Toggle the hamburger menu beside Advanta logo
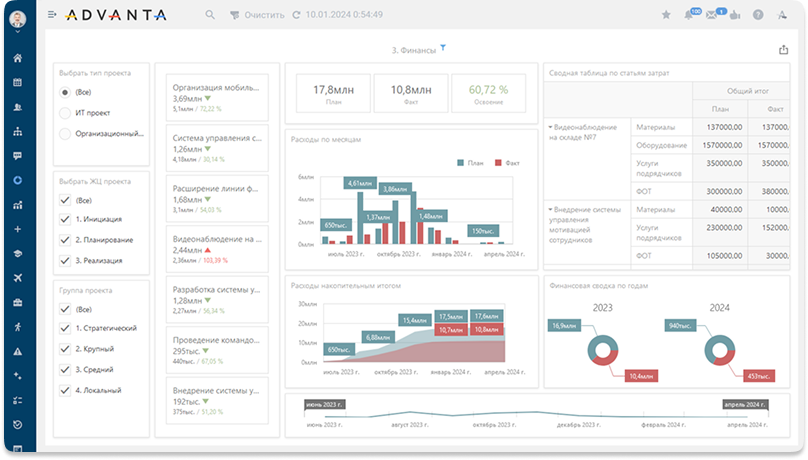808x460 pixels. point(52,15)
